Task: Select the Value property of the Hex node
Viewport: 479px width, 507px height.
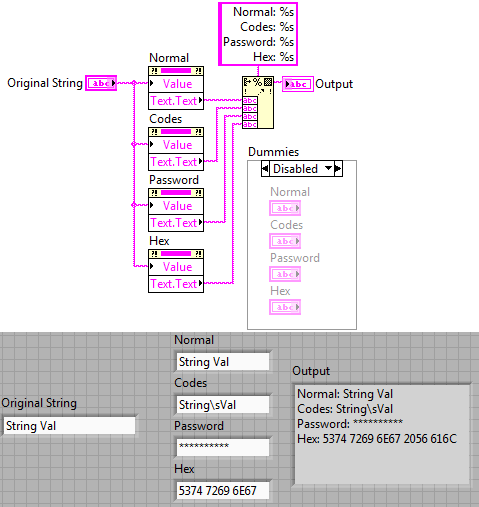Action: click(176, 267)
